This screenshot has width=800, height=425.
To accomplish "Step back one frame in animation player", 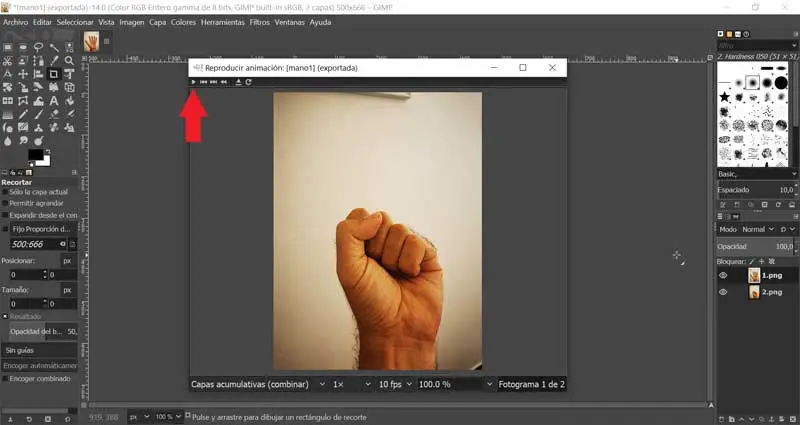I will point(203,82).
